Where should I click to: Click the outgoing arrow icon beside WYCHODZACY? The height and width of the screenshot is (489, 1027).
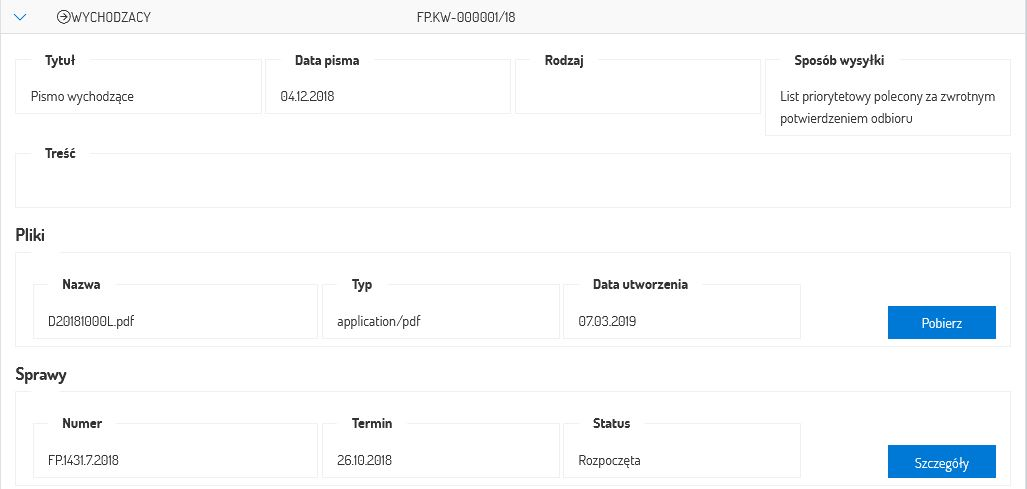pyautogui.click(x=64, y=17)
